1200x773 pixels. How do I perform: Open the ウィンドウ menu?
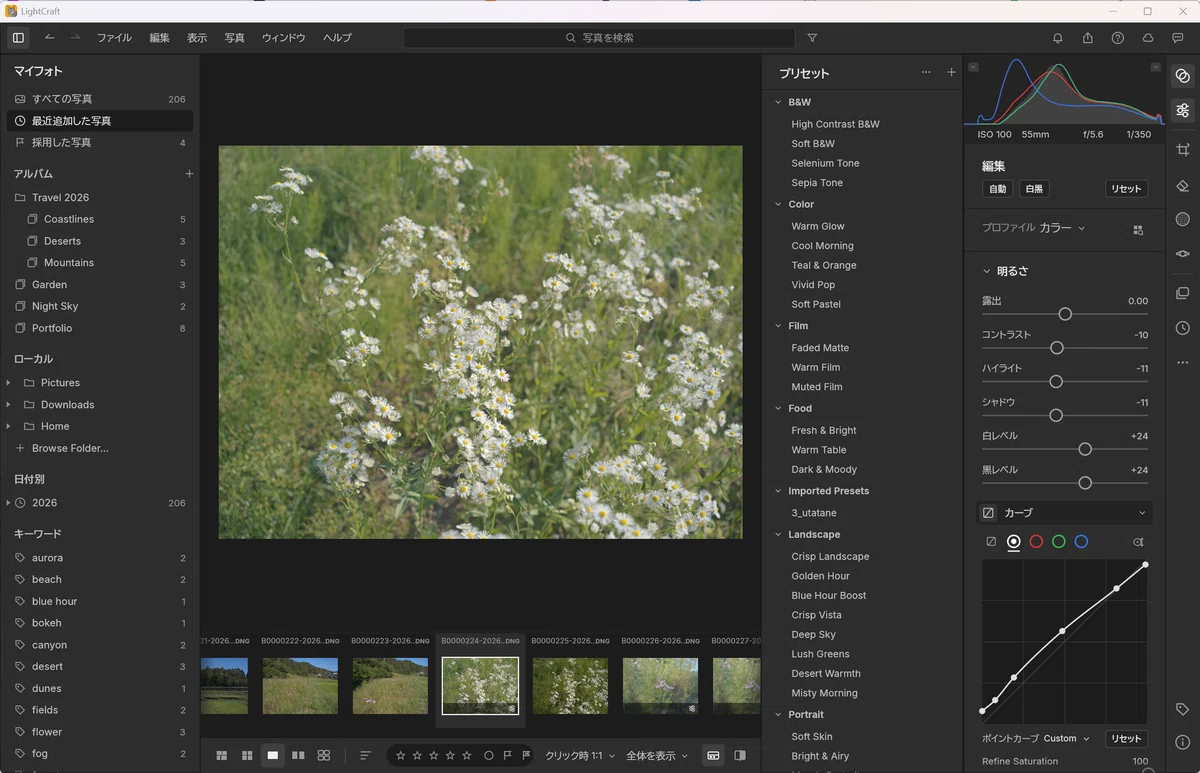click(x=284, y=38)
